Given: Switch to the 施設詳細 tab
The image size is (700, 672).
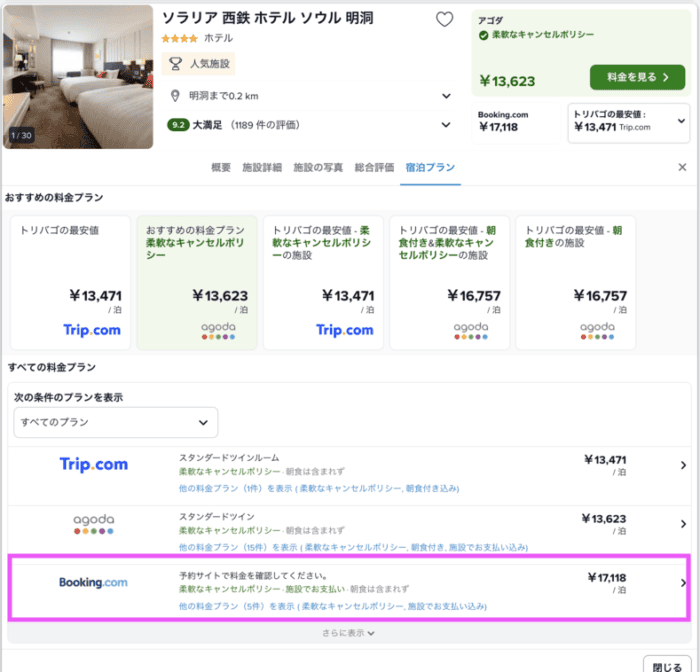Looking at the screenshot, I should 262,167.
